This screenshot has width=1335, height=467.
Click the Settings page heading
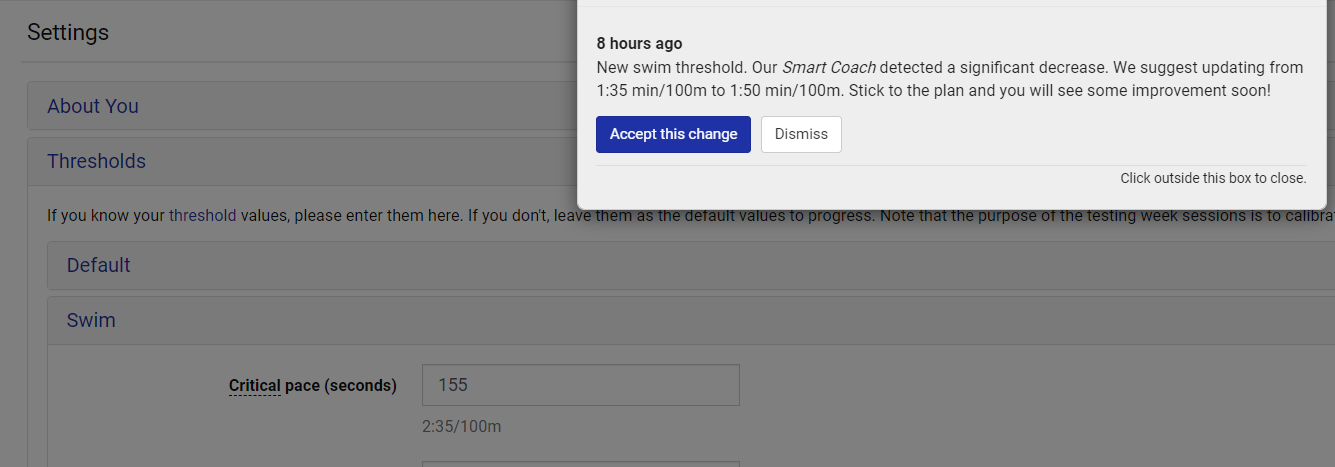coord(68,32)
